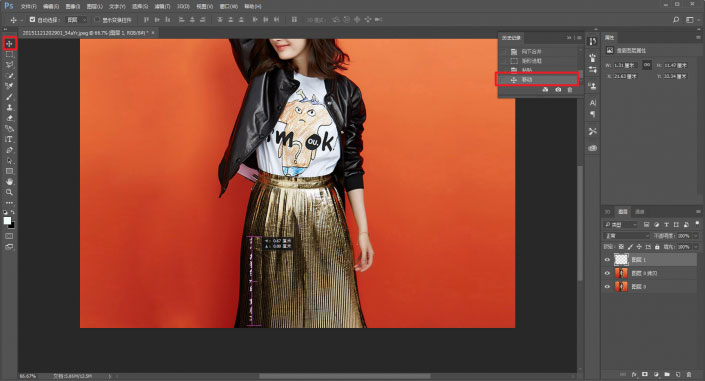Viewport: 705px width, 381px height.
Task: Hide layer 图层 0 using its eye icon
Action: point(607,287)
